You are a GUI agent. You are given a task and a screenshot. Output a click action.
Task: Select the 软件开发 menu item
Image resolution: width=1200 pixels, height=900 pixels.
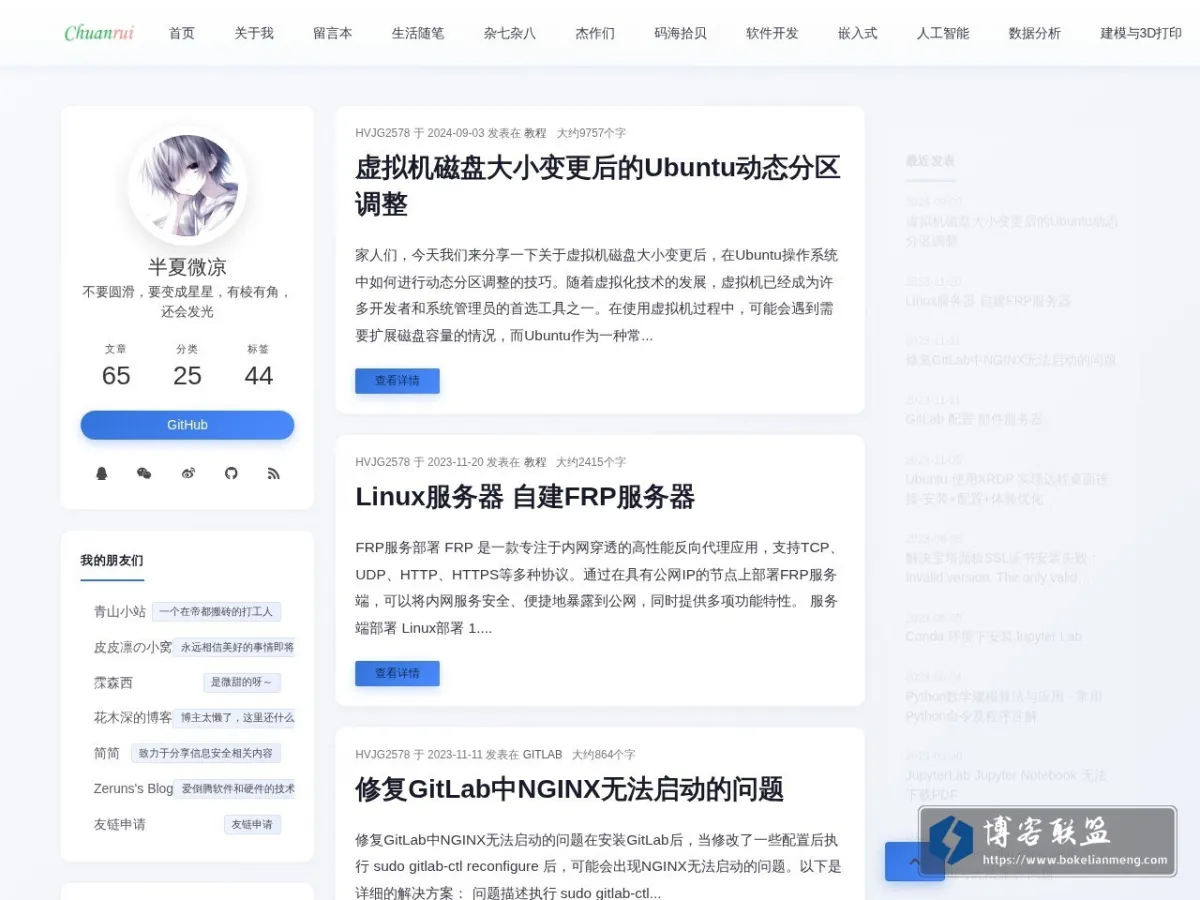(772, 33)
